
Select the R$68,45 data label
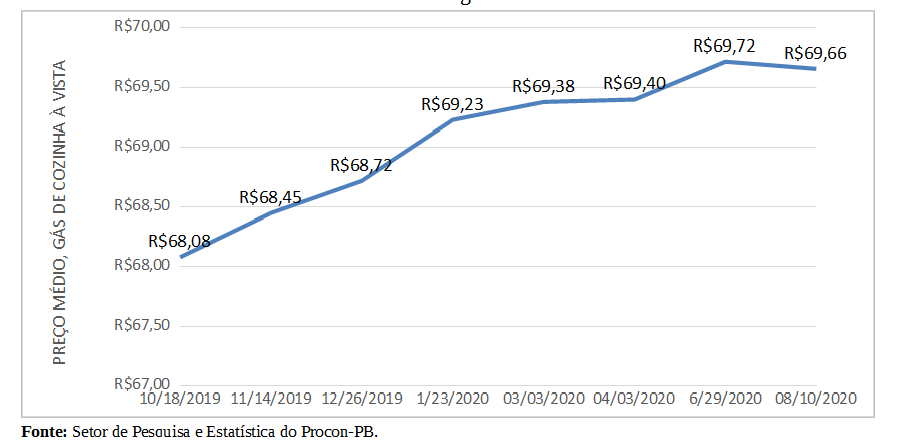tap(270, 197)
